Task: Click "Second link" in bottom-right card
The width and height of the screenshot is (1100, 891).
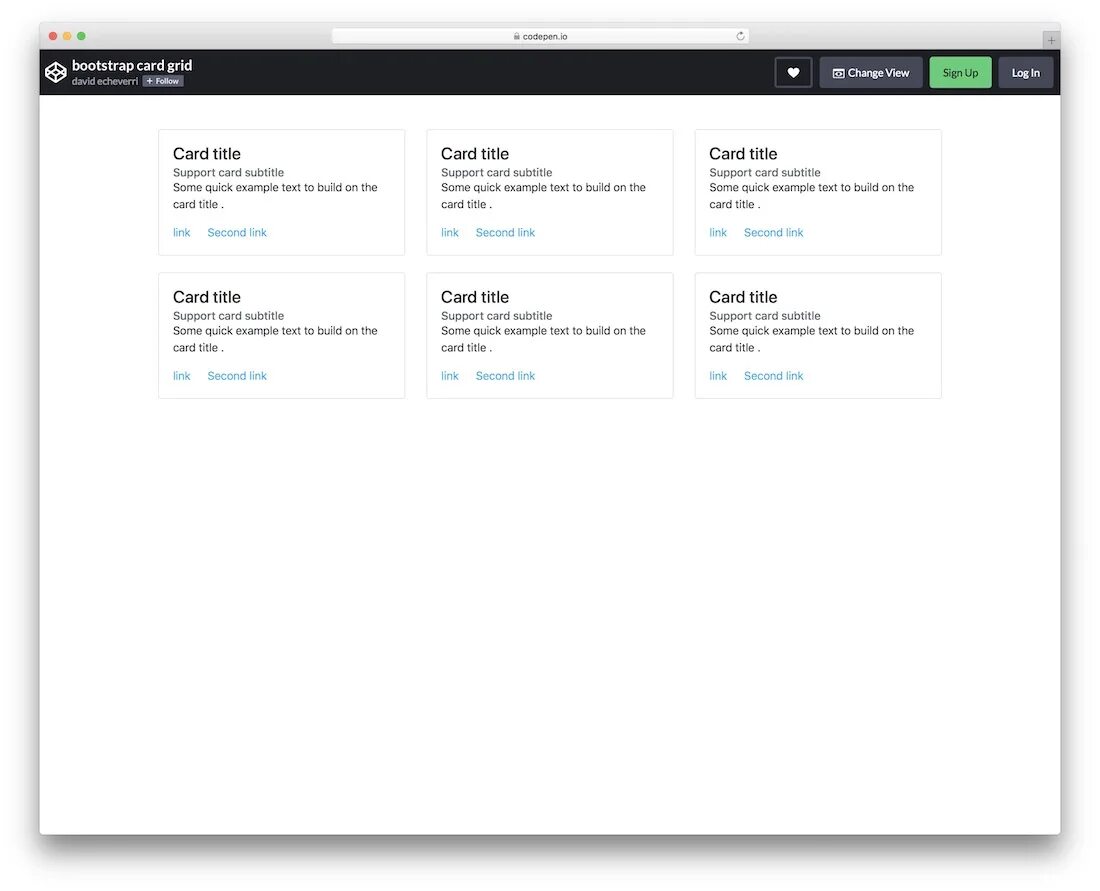Action: click(773, 375)
